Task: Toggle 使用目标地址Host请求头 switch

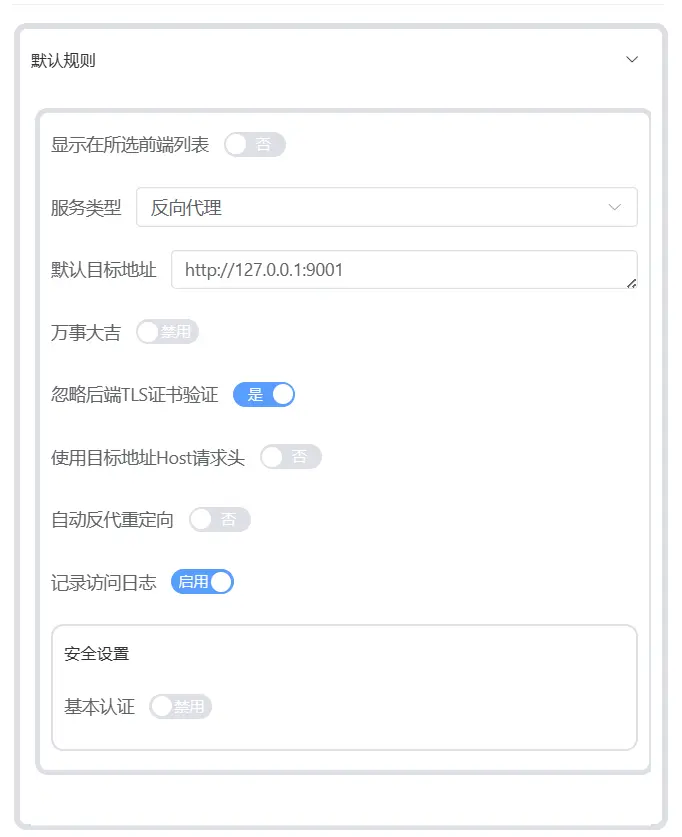Action: tap(291, 457)
